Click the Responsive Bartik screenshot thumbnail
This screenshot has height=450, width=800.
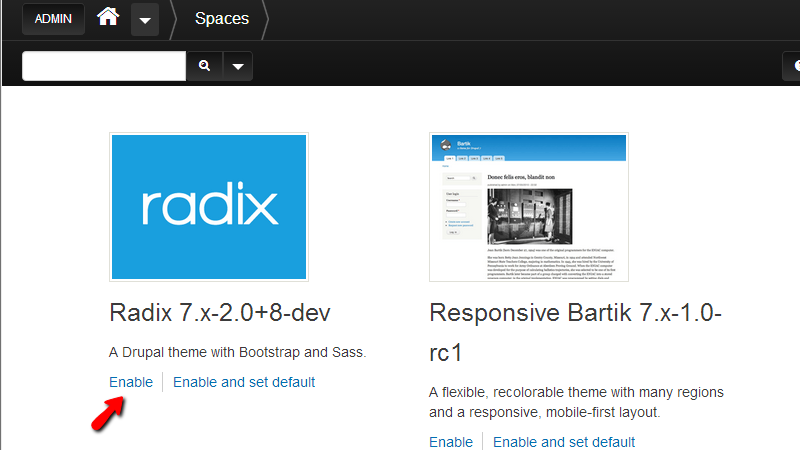coord(529,207)
